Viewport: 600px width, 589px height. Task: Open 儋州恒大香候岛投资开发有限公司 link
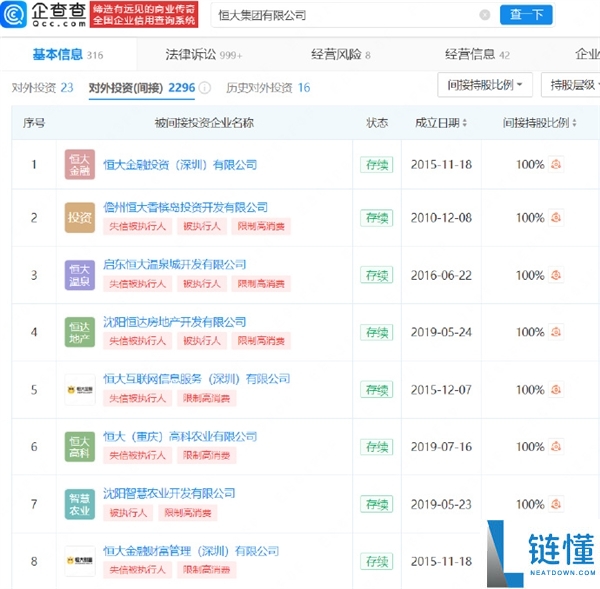[185, 207]
